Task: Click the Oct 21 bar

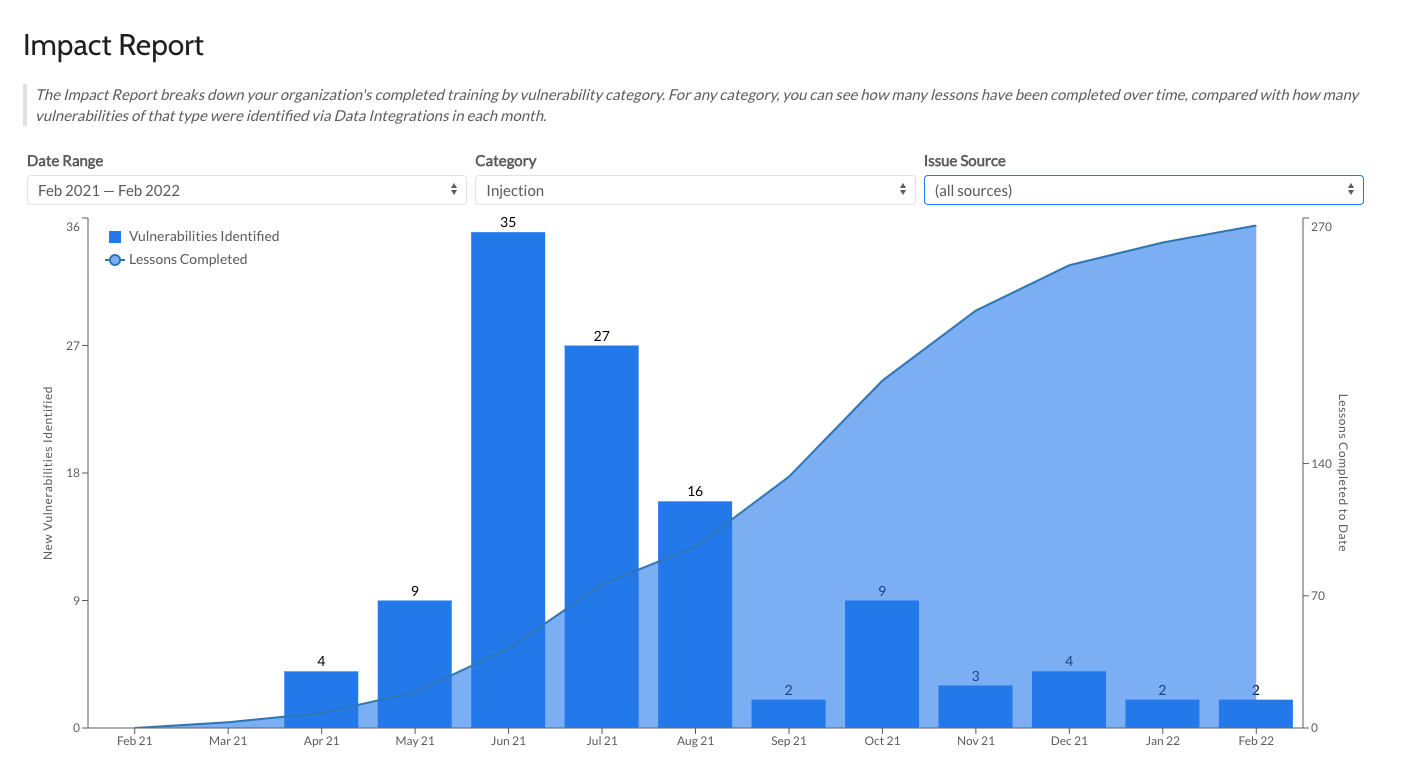Action: [x=881, y=663]
